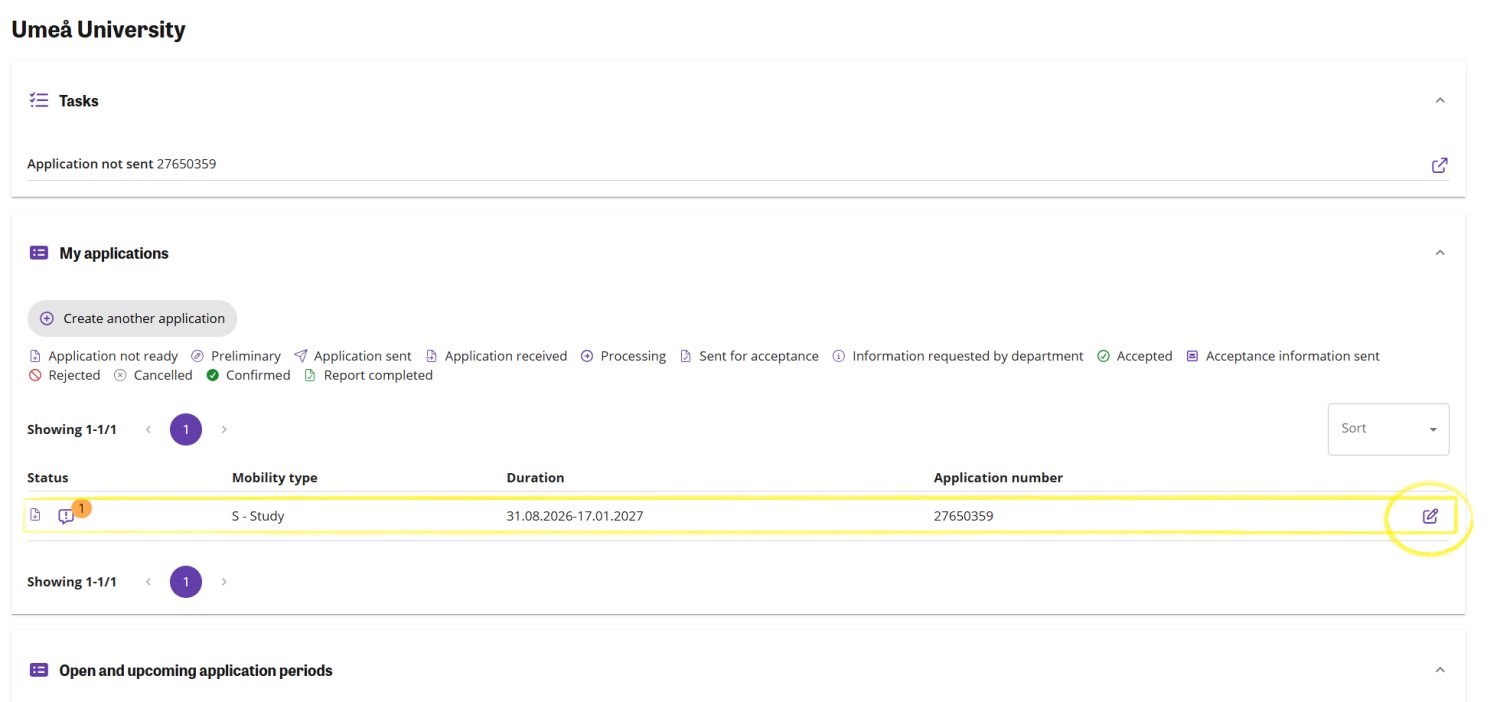Go to next page using top pagination arrow

[x=224, y=430]
